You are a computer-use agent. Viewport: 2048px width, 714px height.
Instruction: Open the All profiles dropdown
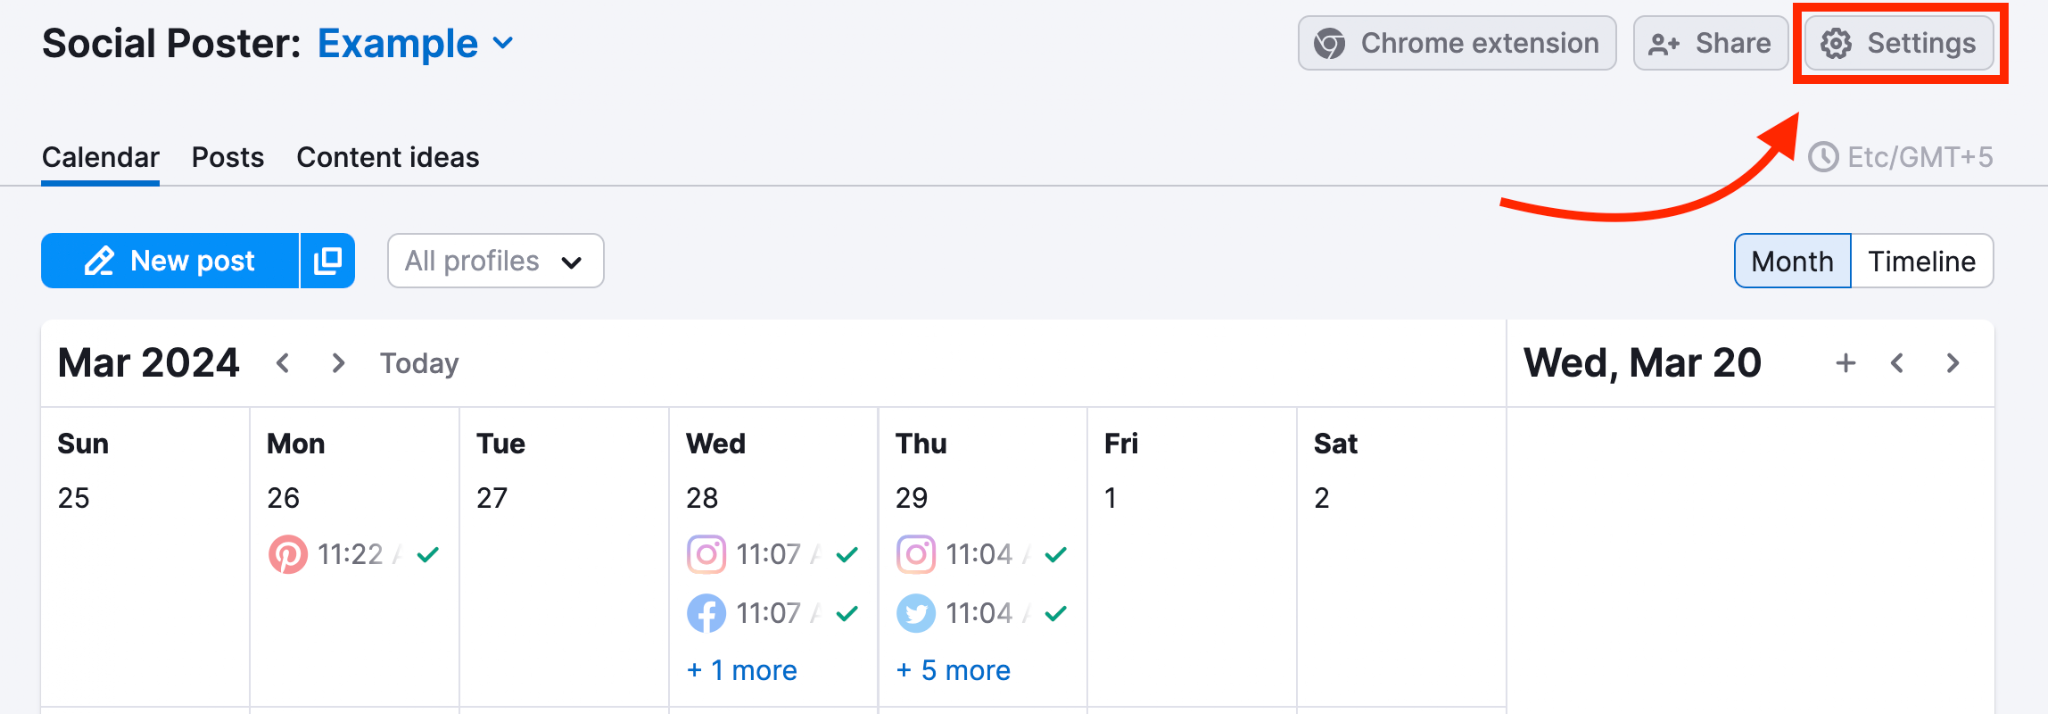[494, 260]
